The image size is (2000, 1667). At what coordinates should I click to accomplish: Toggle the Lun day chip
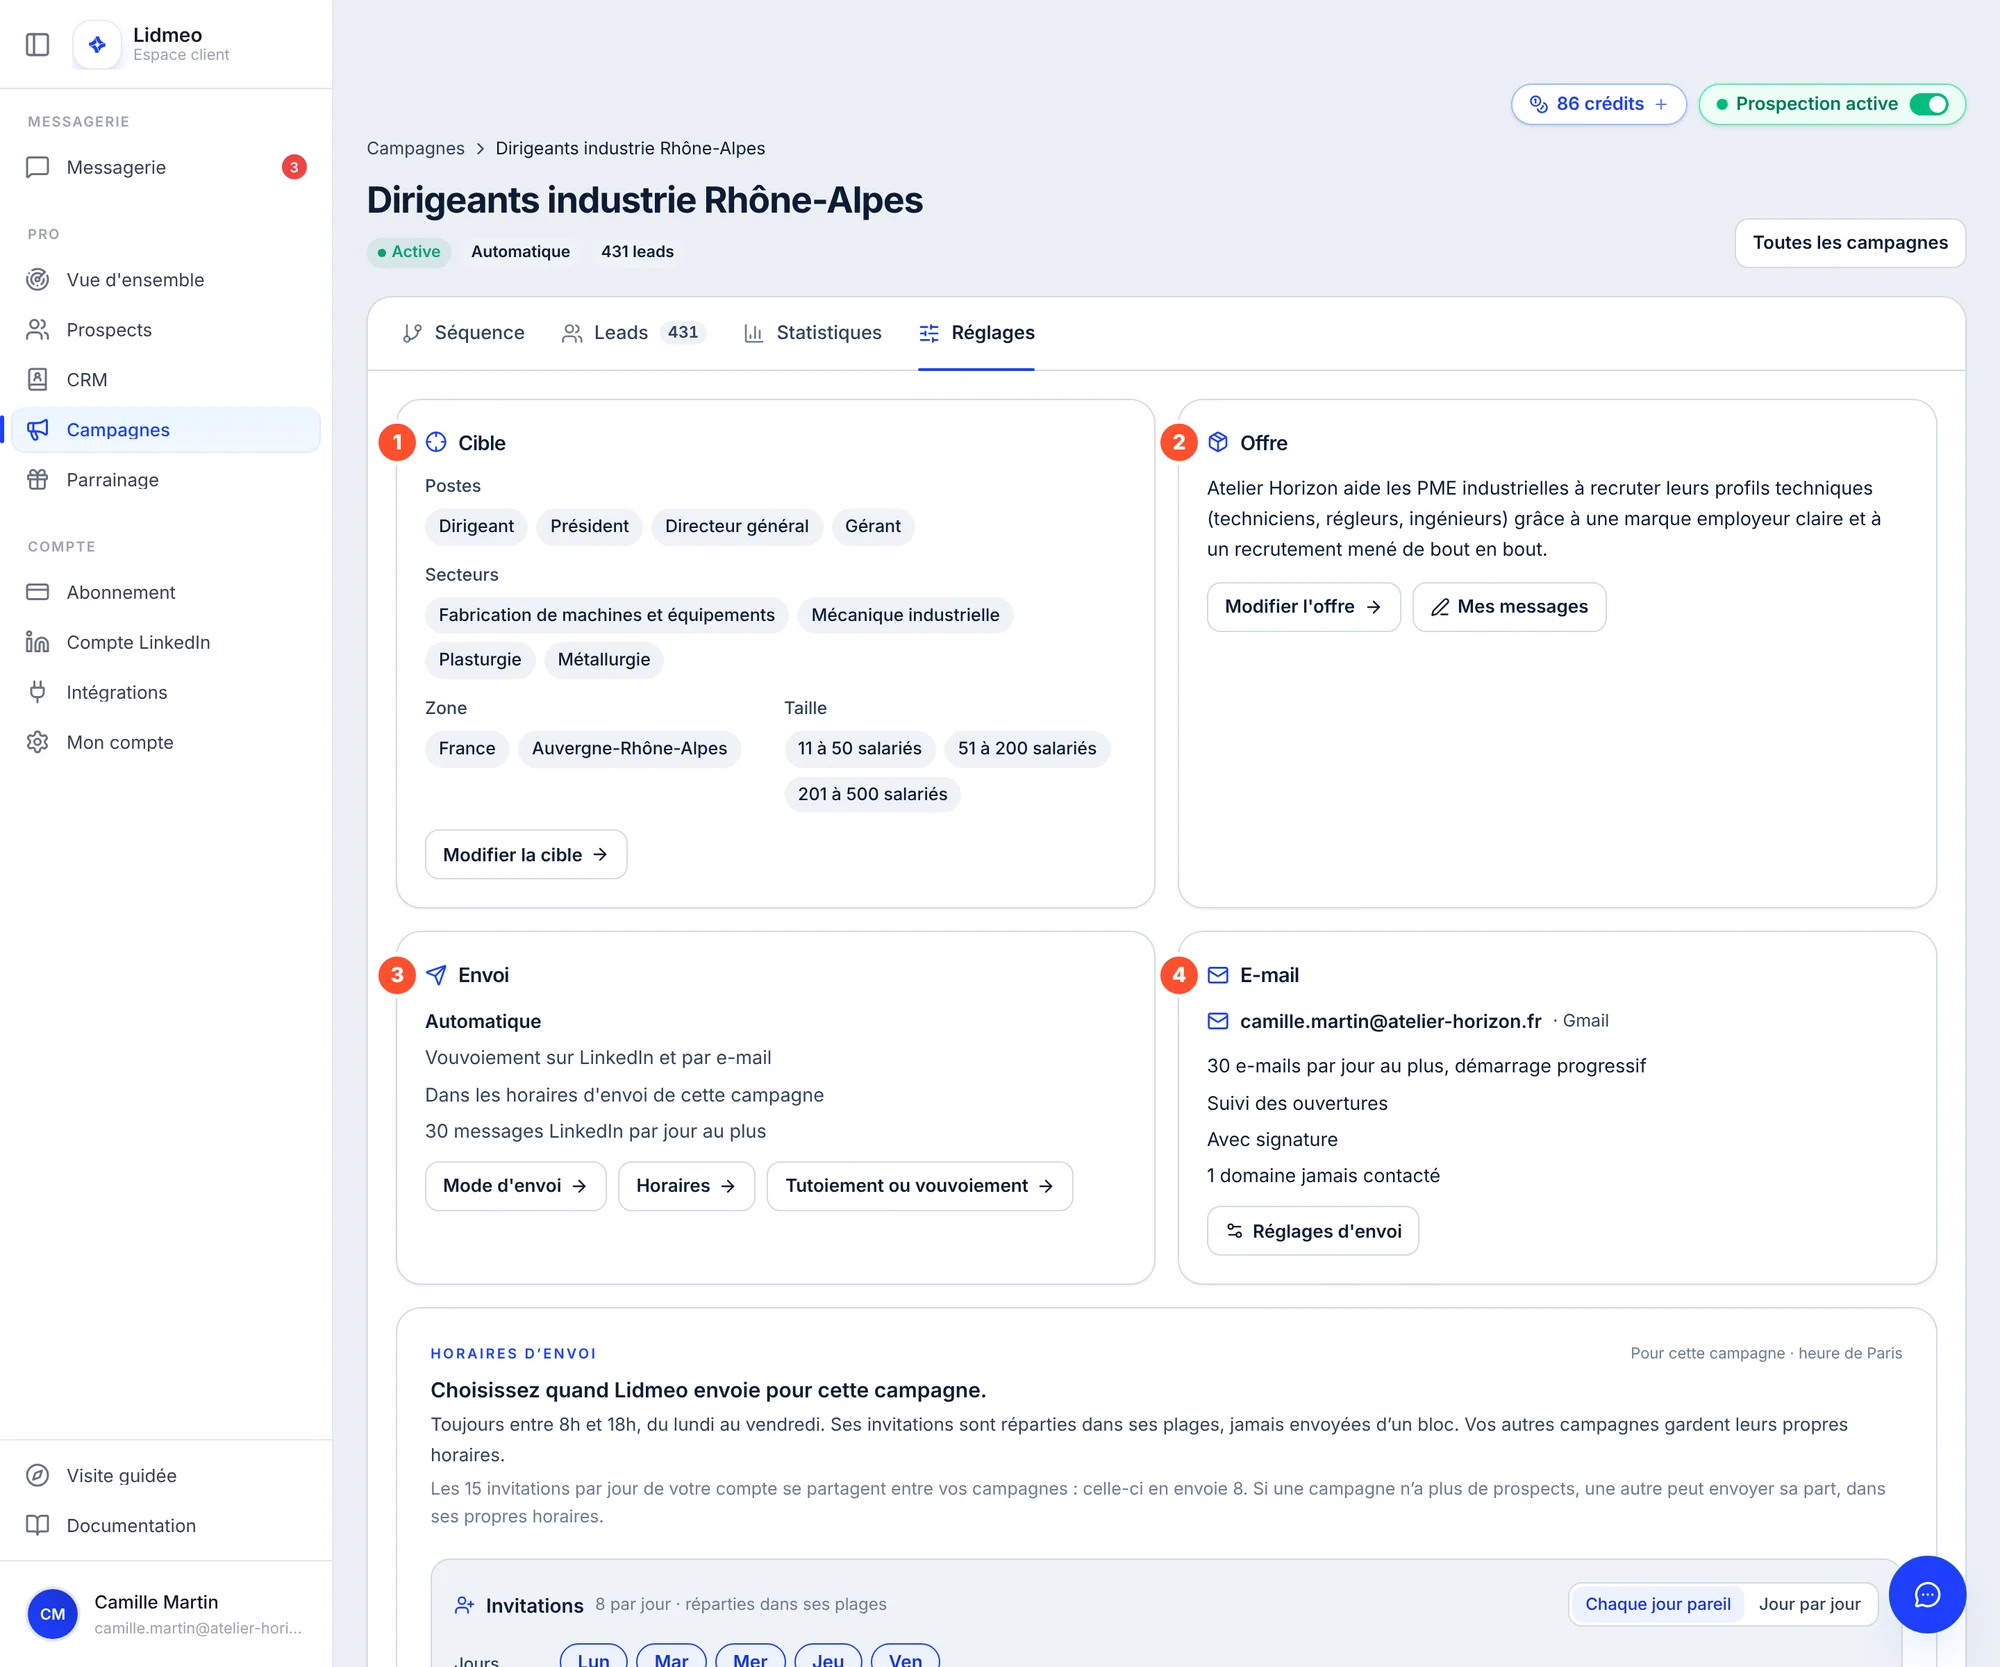pyautogui.click(x=593, y=1658)
